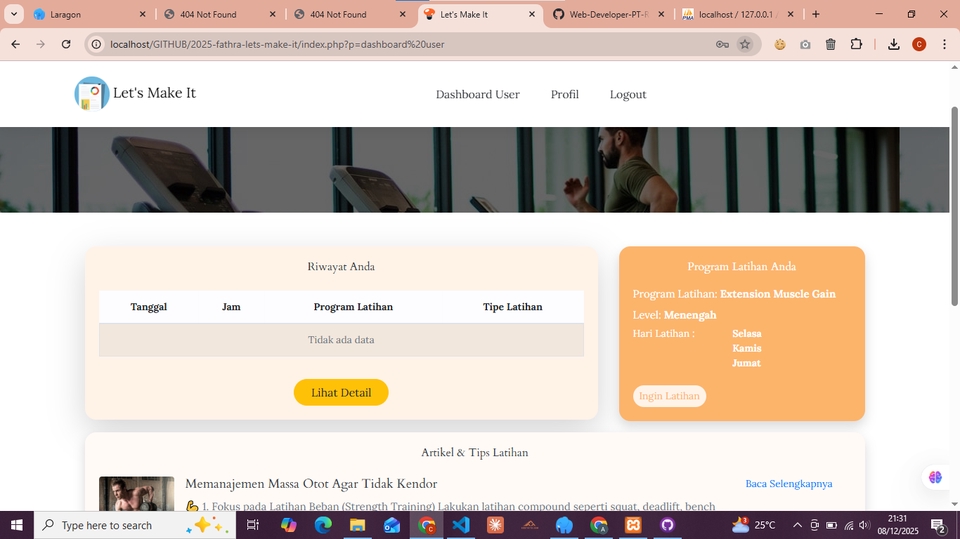Open the volume control in system tray
Image resolution: width=960 pixels, height=539 pixels.
864,525
